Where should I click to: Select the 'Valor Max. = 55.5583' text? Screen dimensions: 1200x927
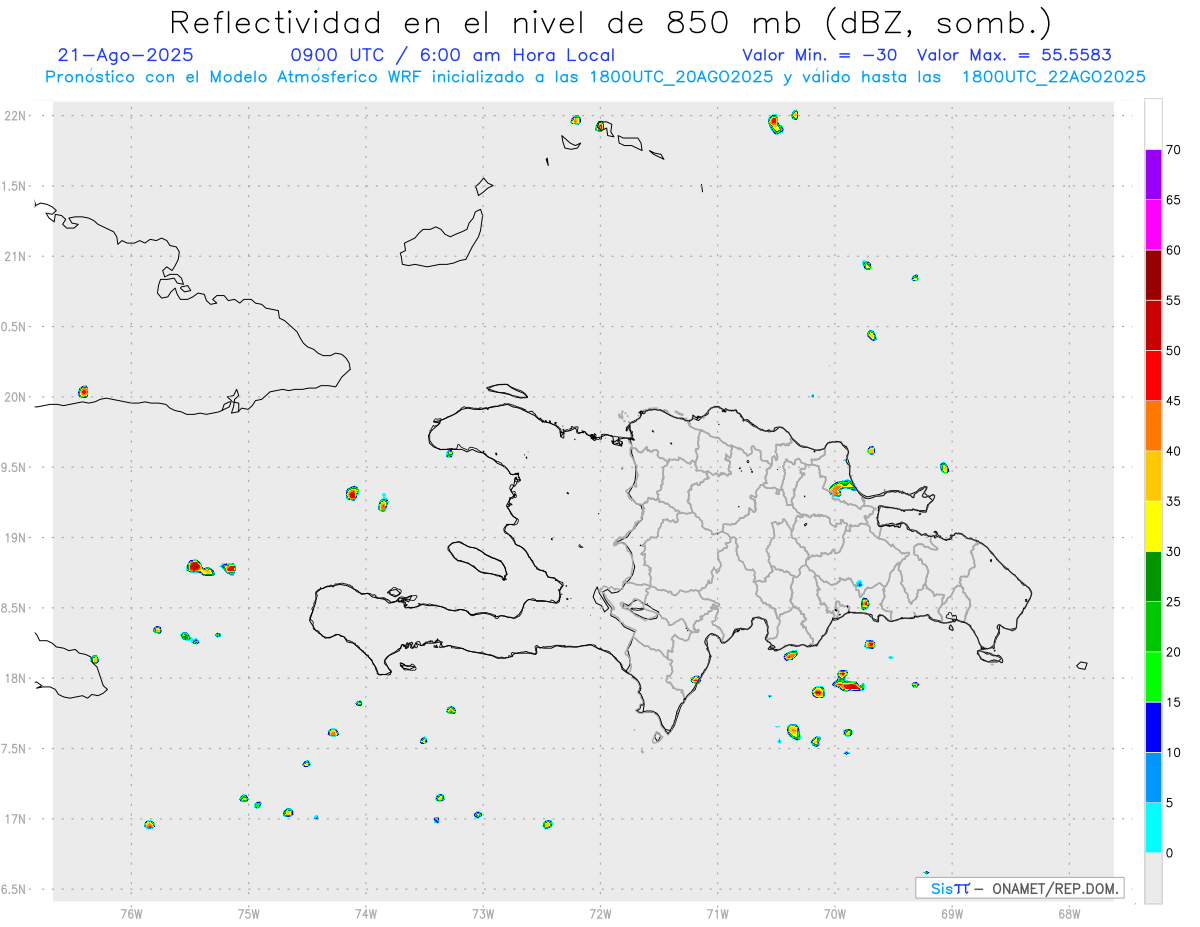[1014, 55]
